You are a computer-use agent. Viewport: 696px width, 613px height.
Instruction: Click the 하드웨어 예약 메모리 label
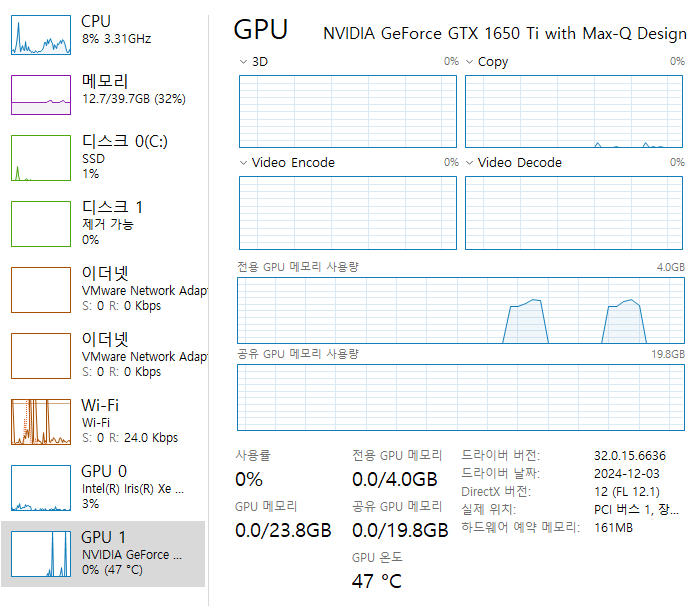tap(520, 527)
